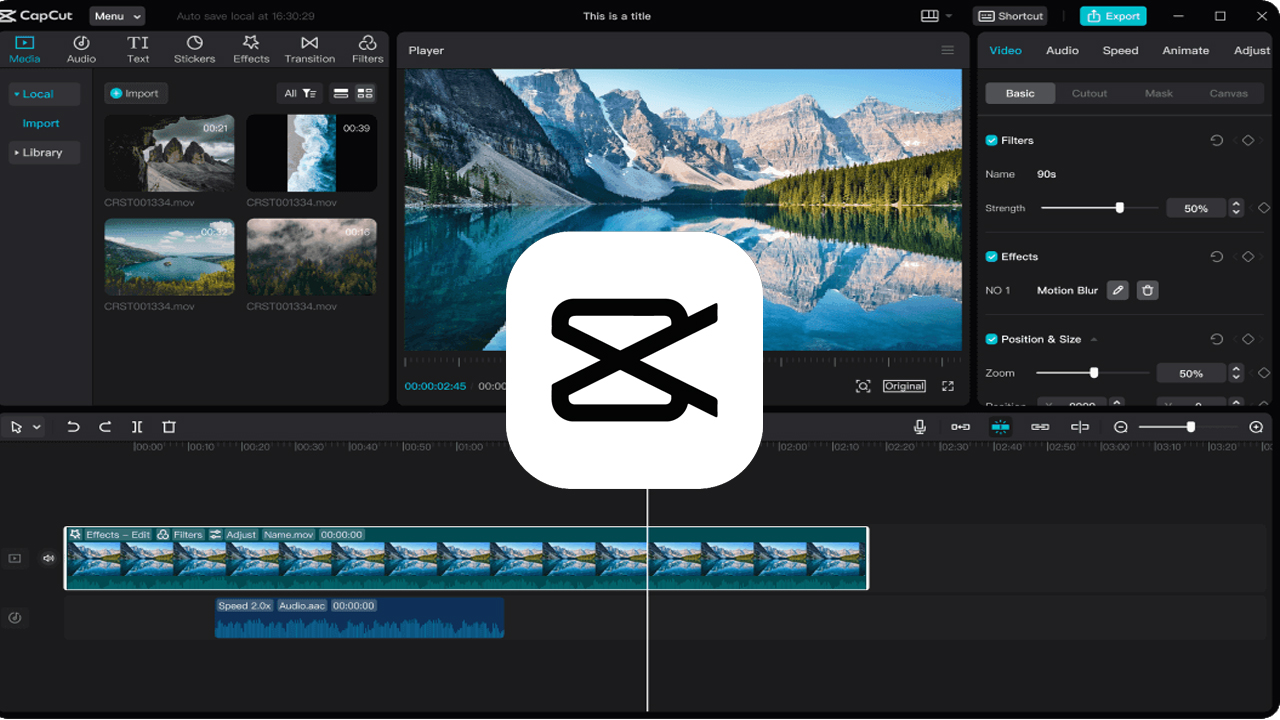
Task: Select the 00:39 ocean waves clip thumbnail
Action: click(x=312, y=153)
